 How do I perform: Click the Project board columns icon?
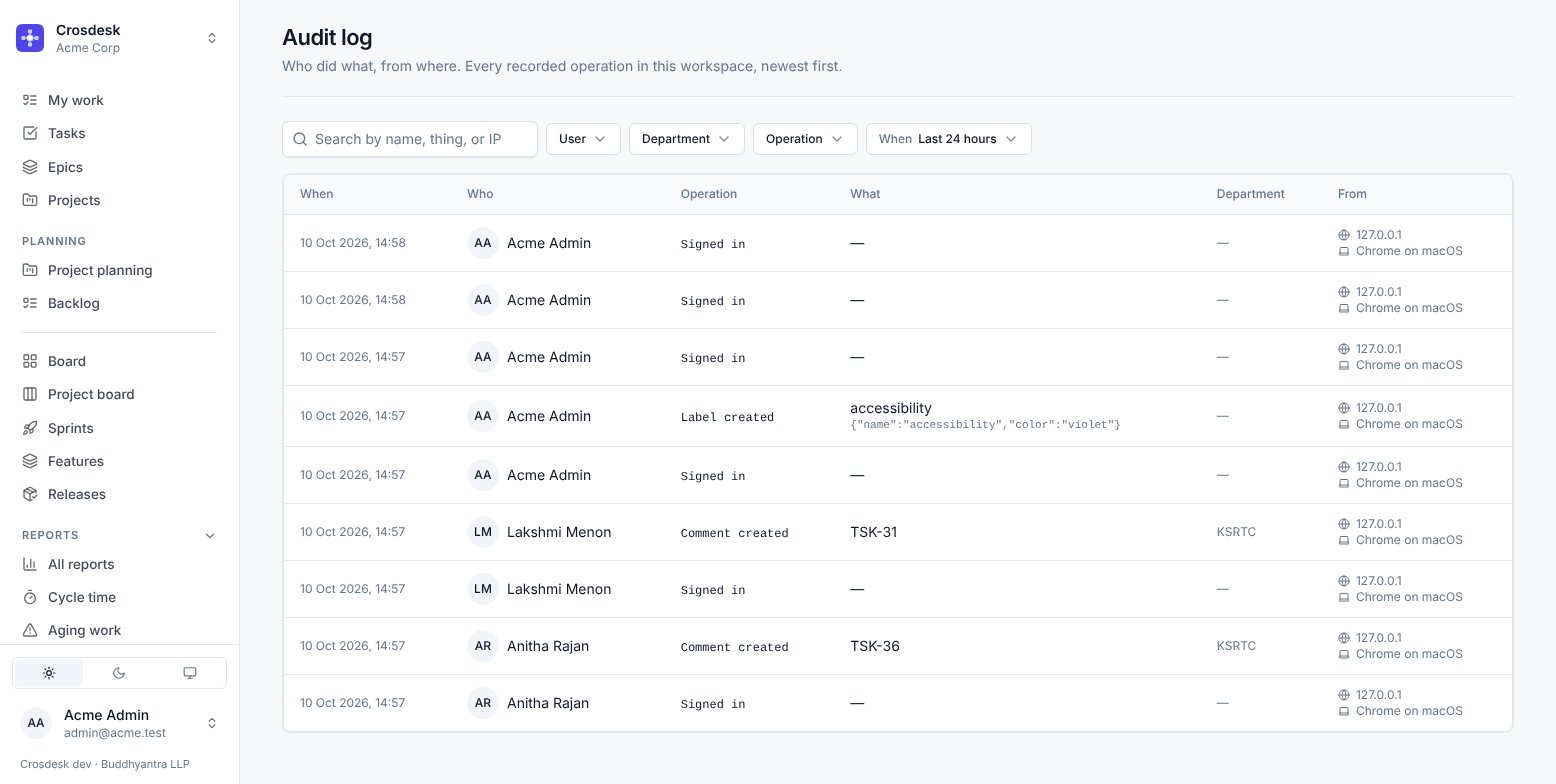pos(30,394)
